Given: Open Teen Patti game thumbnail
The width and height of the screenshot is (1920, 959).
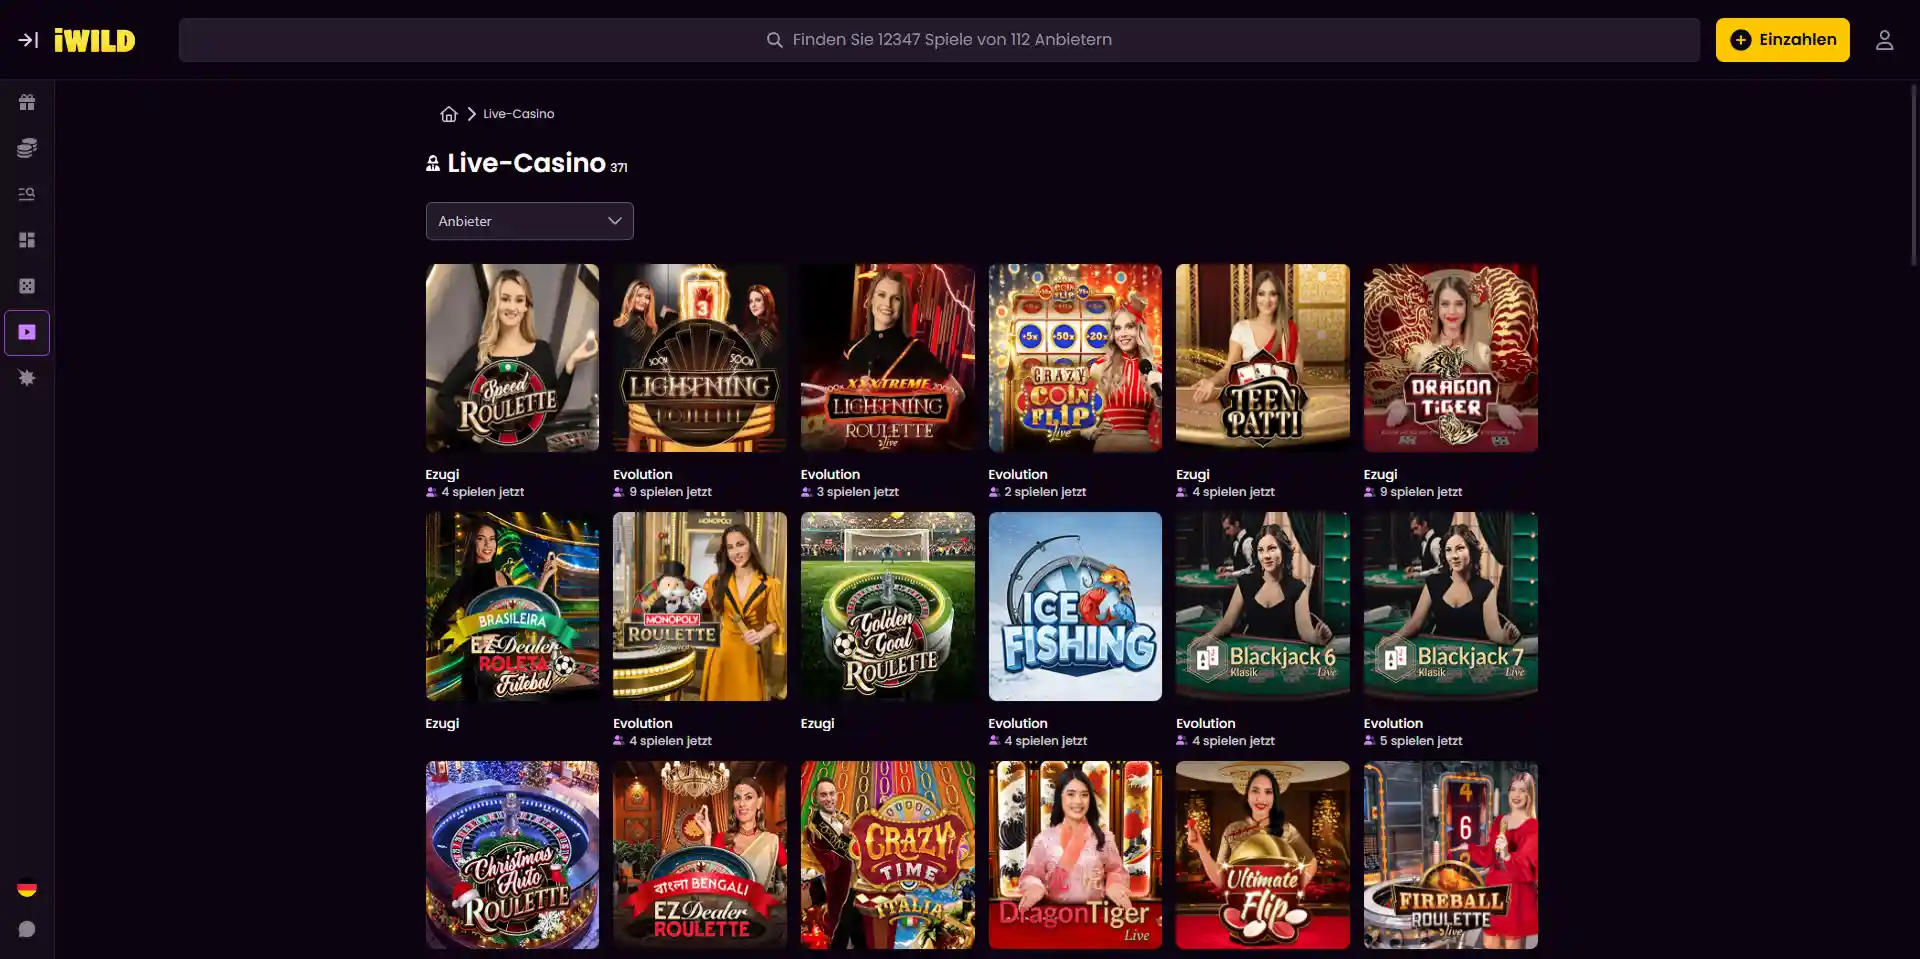Looking at the screenshot, I should click(1263, 358).
